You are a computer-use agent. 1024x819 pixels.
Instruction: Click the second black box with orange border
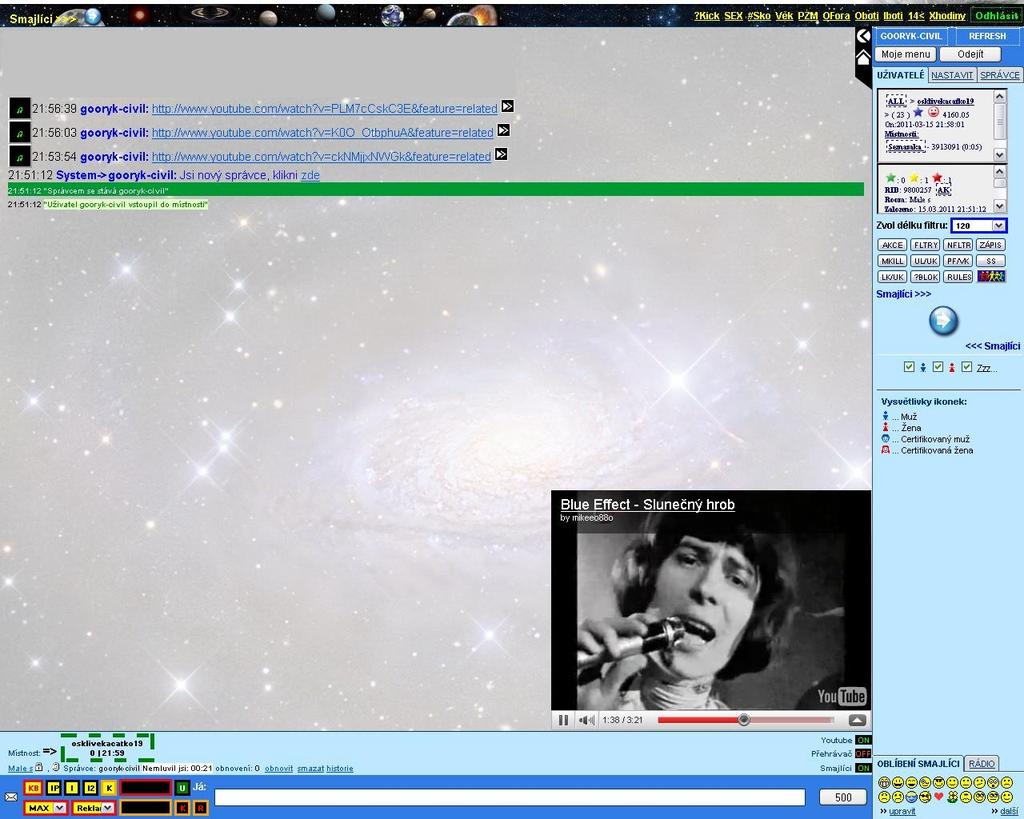145,808
